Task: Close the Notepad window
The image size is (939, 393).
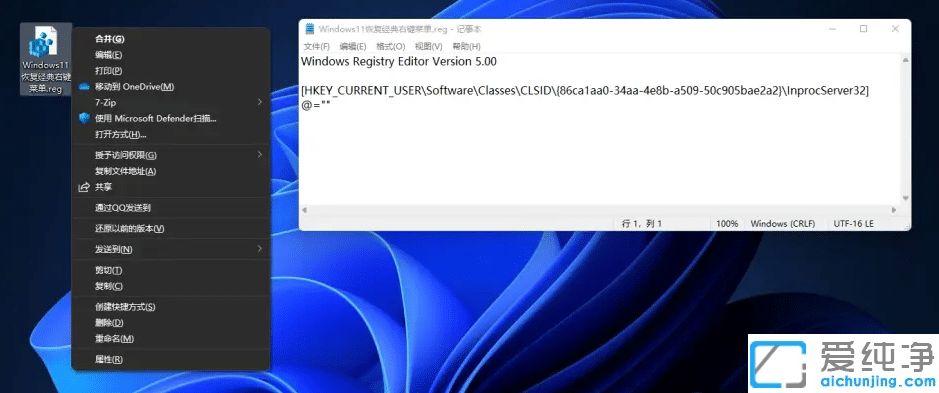Action: (895, 29)
